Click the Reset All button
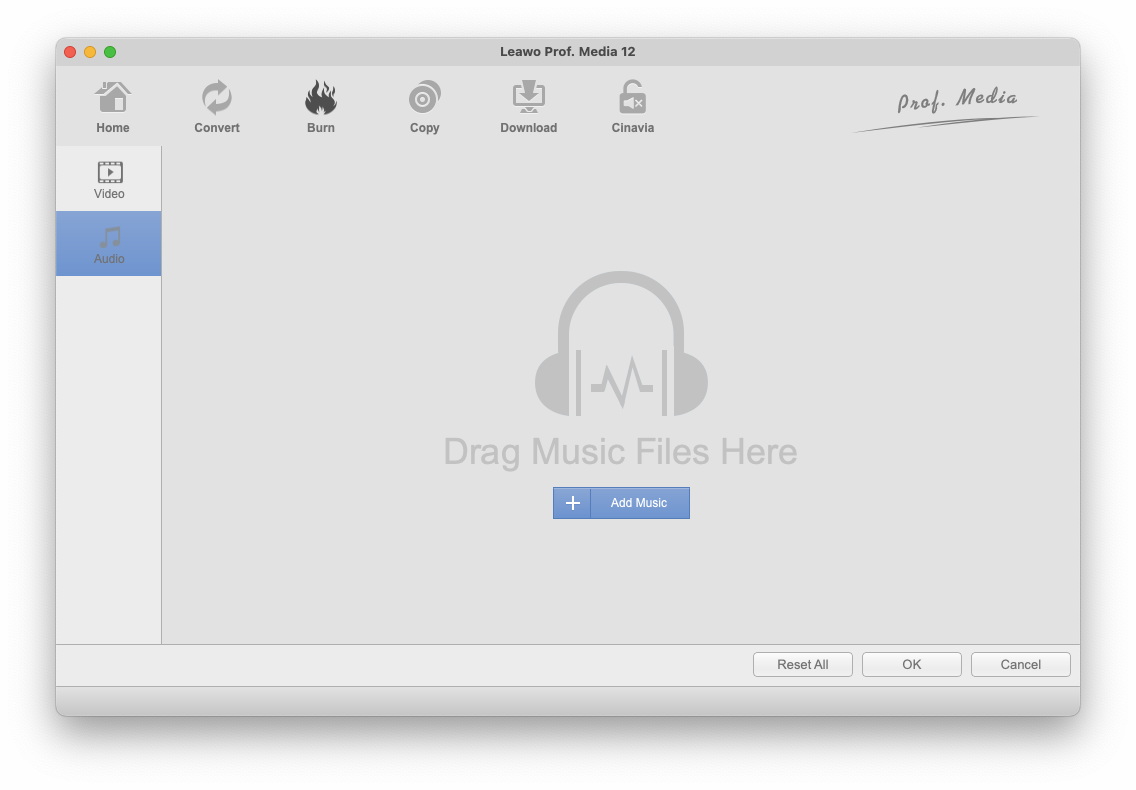This screenshot has width=1136, height=790. pos(802,665)
